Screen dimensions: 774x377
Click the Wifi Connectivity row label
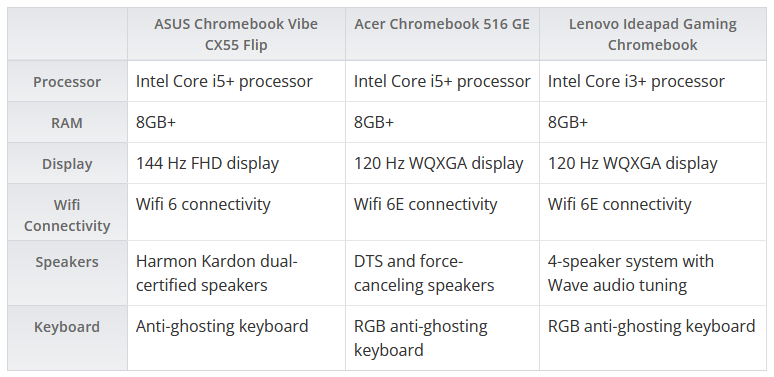(x=67, y=215)
